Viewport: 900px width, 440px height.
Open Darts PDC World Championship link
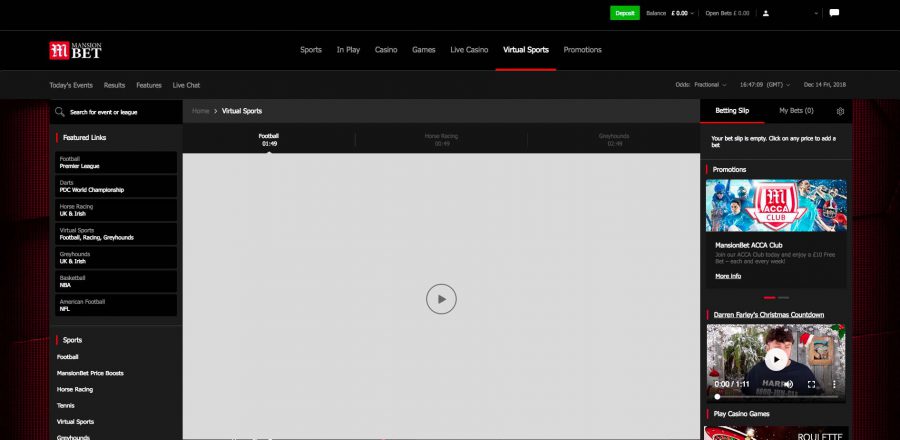[116, 186]
